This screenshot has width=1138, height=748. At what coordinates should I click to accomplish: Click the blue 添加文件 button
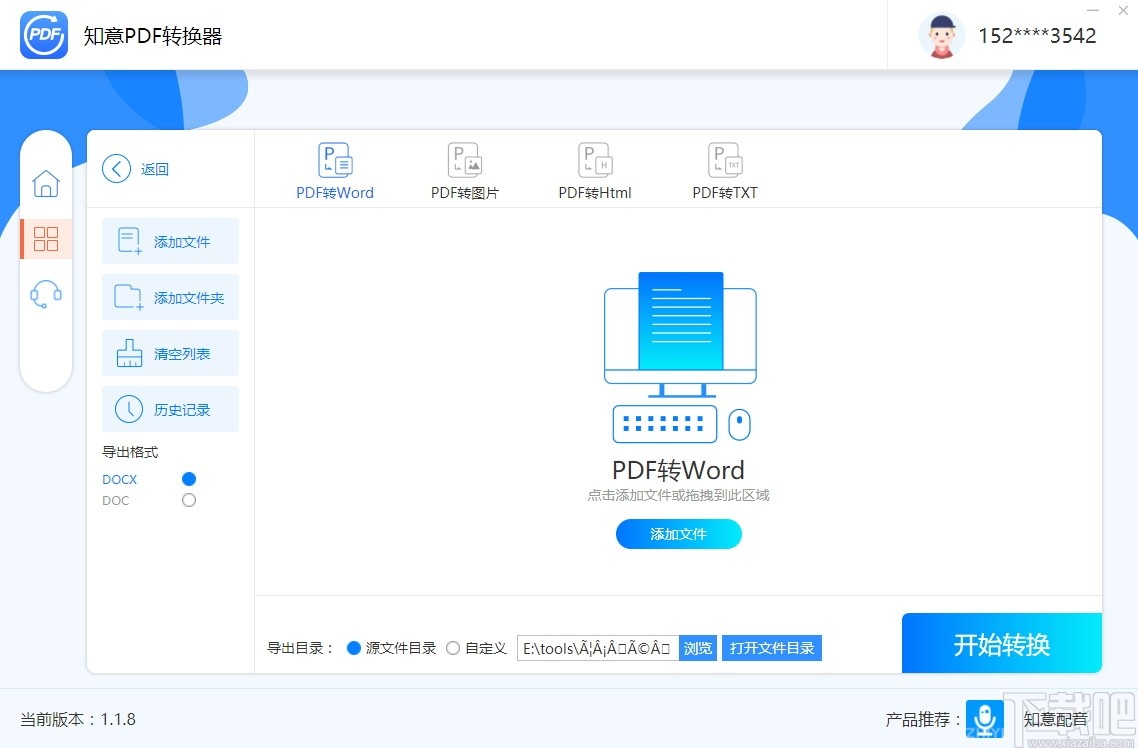pyautogui.click(x=678, y=534)
